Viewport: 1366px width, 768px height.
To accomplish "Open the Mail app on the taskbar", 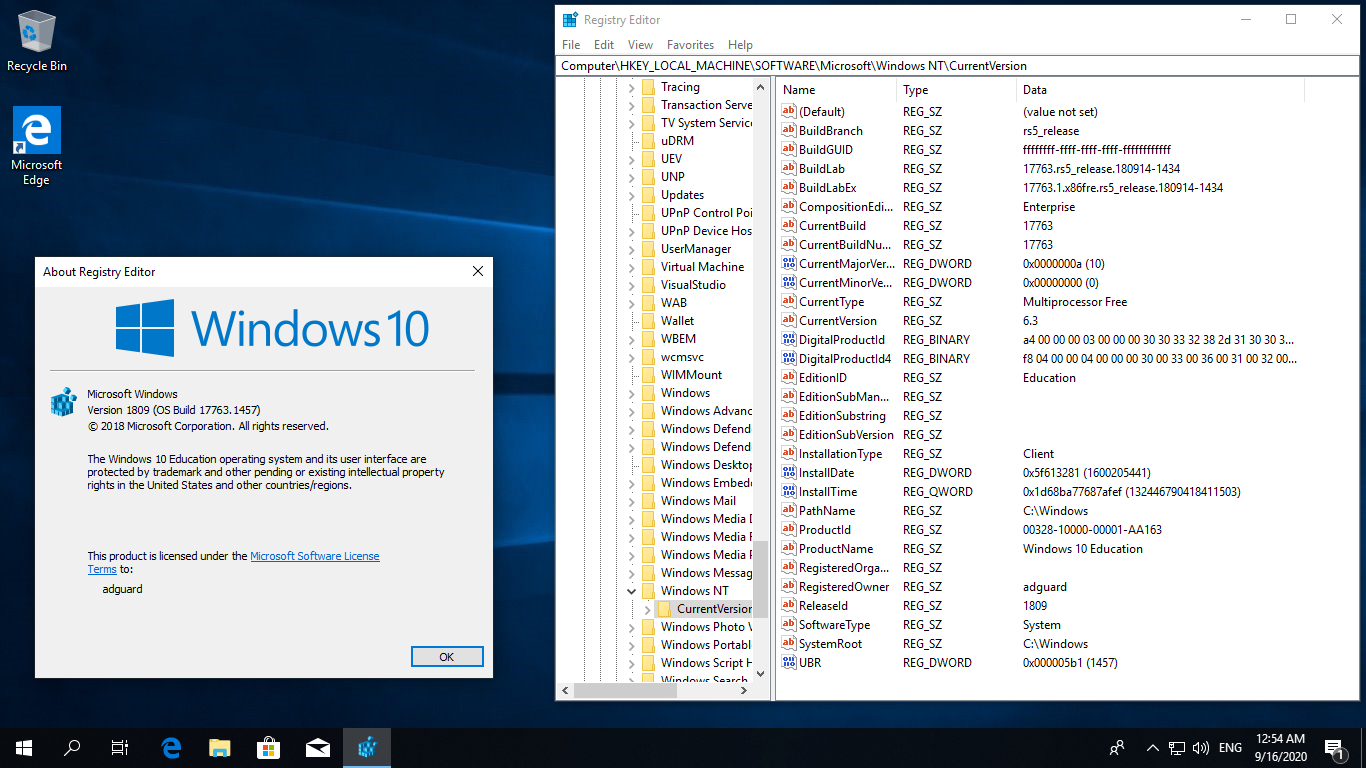I will pyautogui.click(x=318, y=747).
